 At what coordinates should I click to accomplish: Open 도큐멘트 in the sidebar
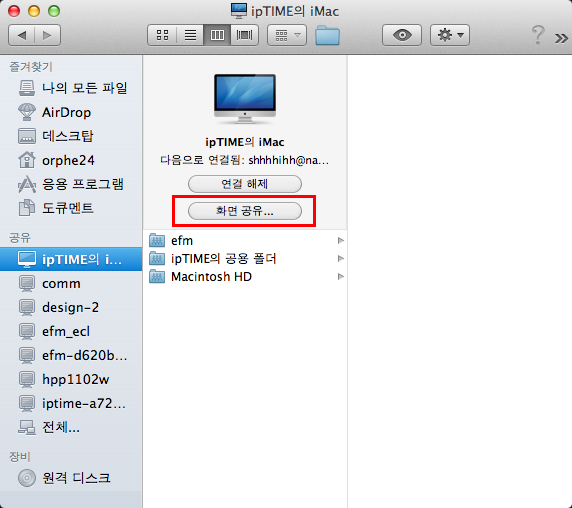[71, 208]
